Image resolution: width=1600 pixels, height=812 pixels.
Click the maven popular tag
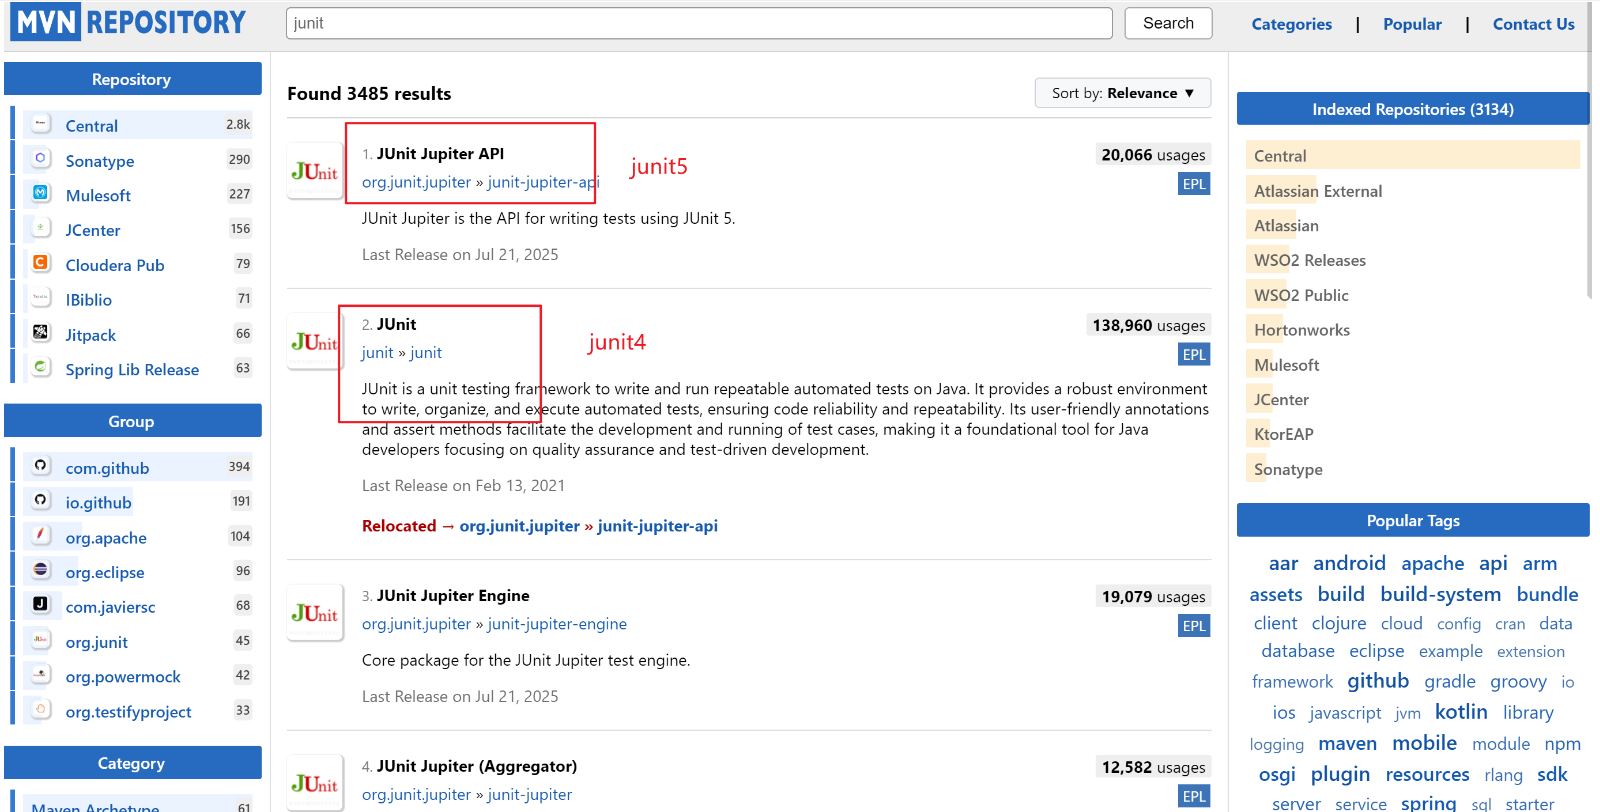click(1347, 743)
